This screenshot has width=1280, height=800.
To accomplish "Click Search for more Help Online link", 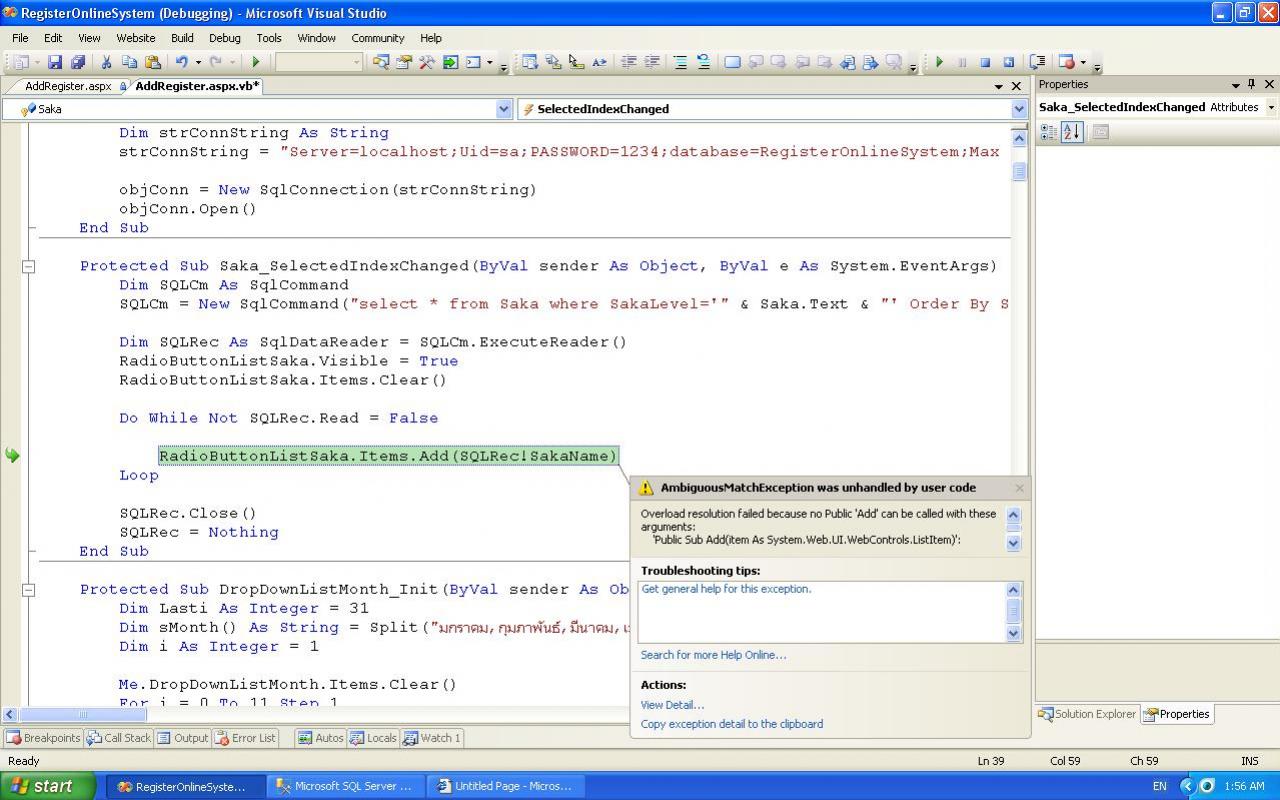I will (713, 655).
